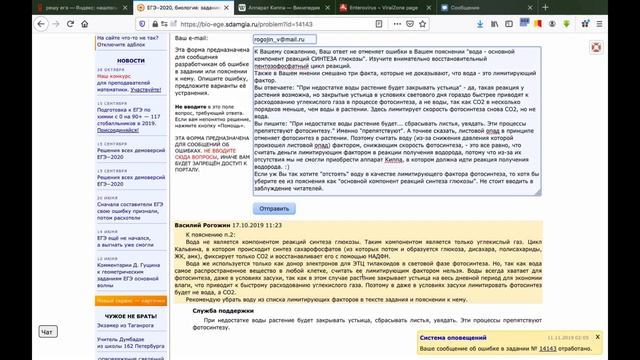Open the downloads arrow icon

(x=480, y=24)
